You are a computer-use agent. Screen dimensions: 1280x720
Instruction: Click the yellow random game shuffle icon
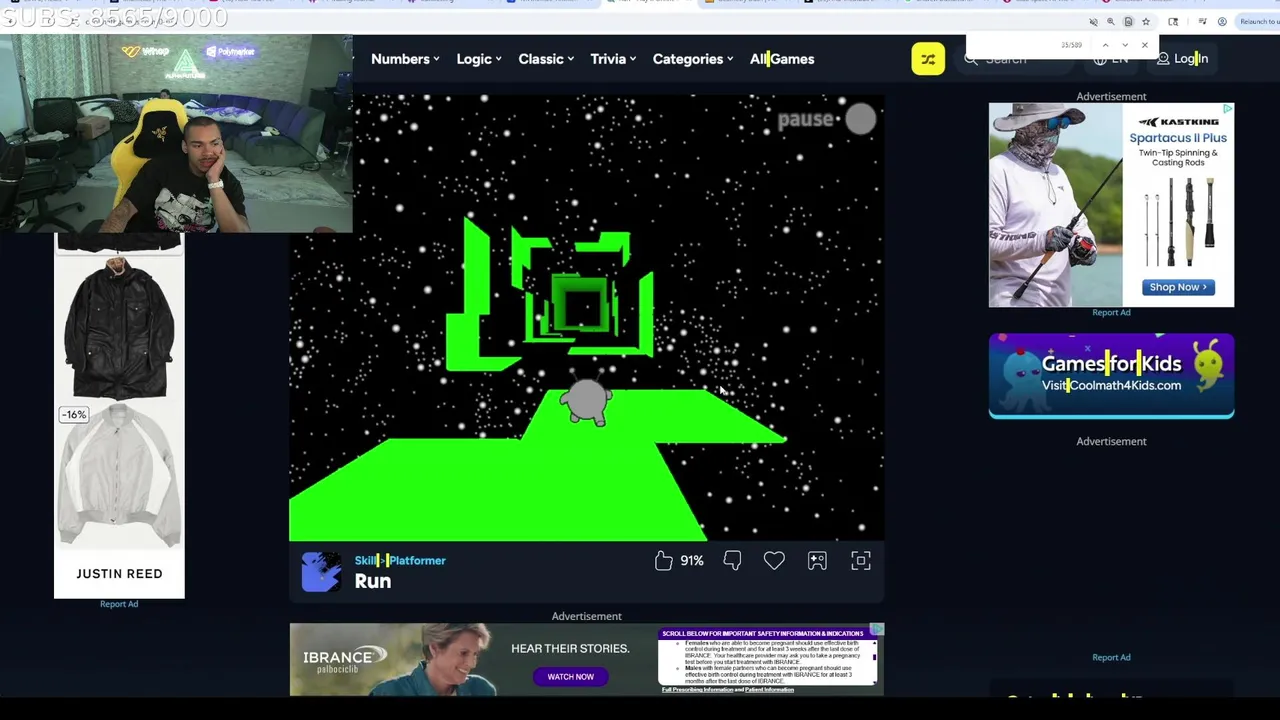(x=928, y=59)
